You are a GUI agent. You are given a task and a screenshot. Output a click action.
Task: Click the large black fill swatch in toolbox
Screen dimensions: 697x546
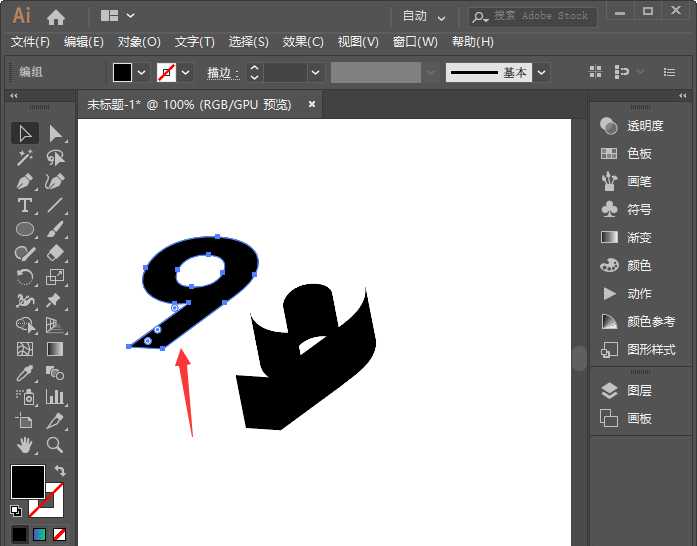click(27, 482)
